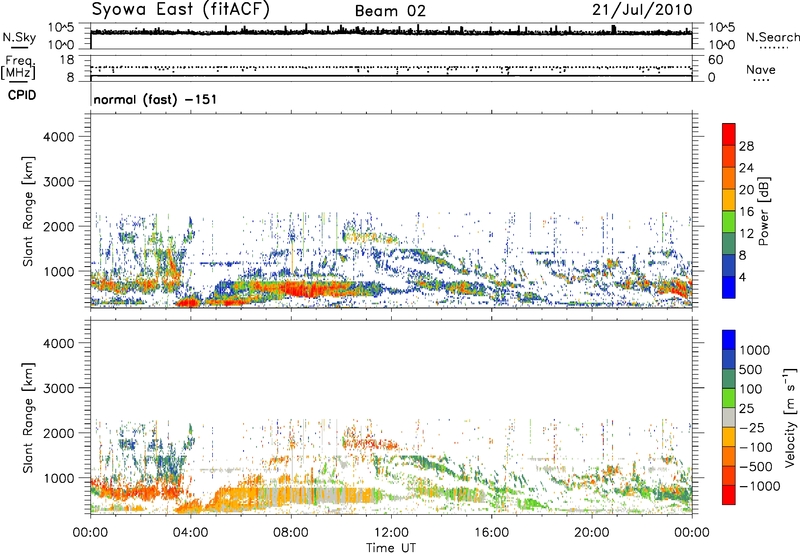Select the "Time UT" axis label
This screenshot has width=800, height=554.
[x=391, y=548]
